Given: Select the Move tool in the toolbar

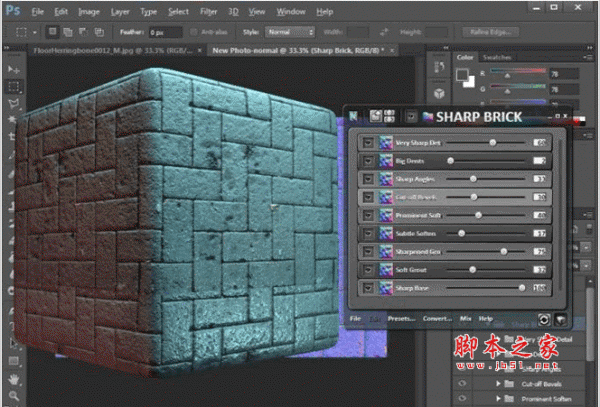Looking at the screenshot, I should pyautogui.click(x=14, y=70).
